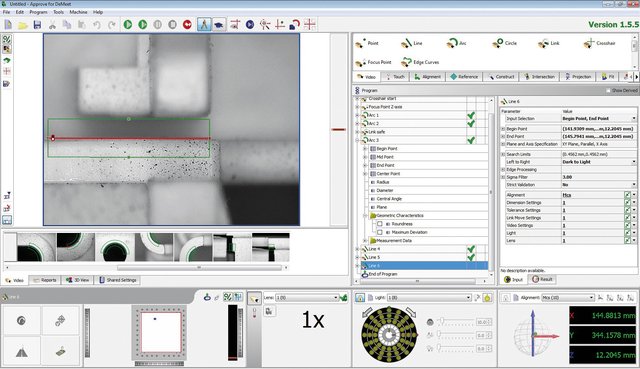Click the Cut scissors icon
This screenshot has width=640, height=369.
pyautogui.click(x=52, y=25)
